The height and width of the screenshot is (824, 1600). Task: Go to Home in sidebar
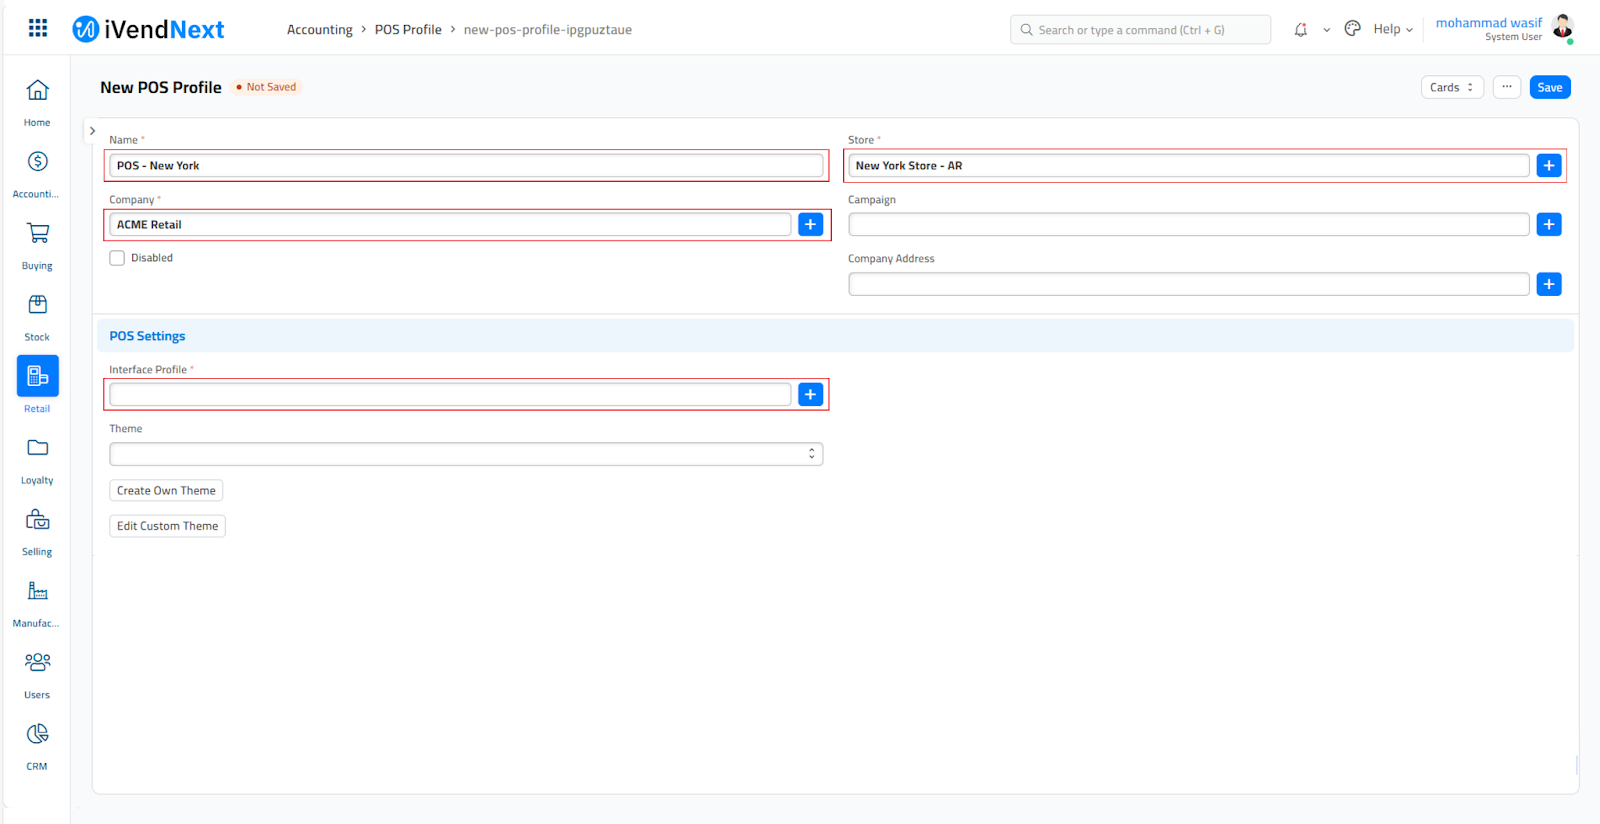(x=37, y=103)
